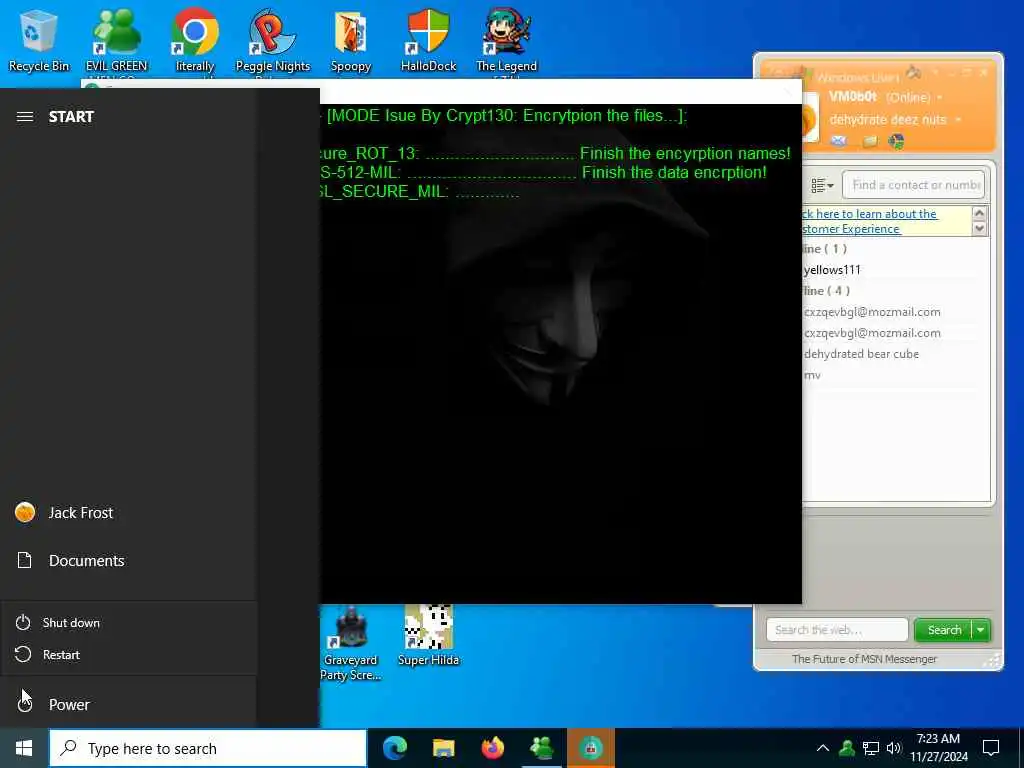
Task: Select the second cxzqevbgl@mozmail.com contact
Action: (872, 333)
